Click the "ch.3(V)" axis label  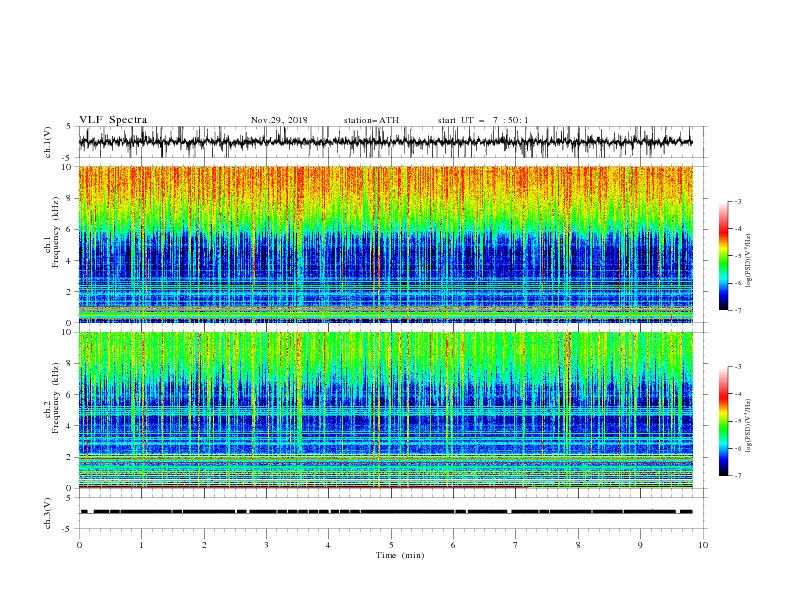pyautogui.click(x=48, y=513)
